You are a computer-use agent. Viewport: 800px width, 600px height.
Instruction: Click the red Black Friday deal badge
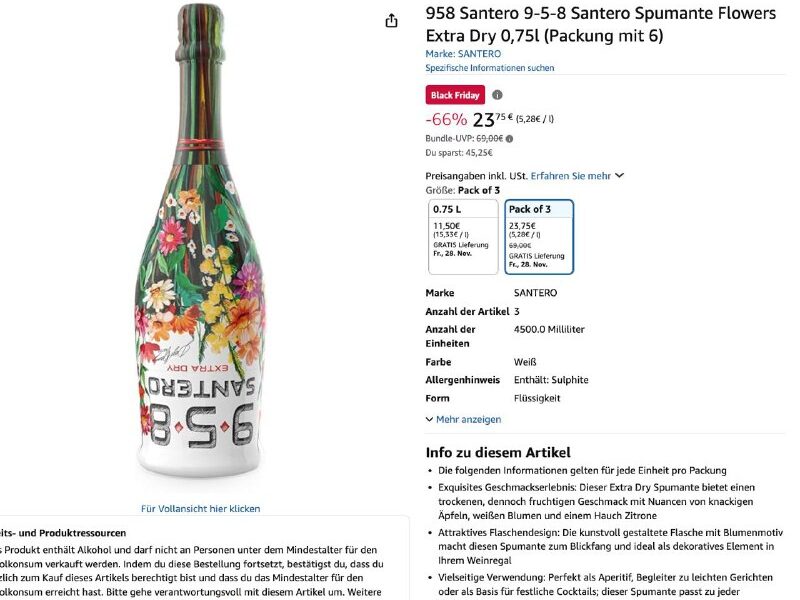455,95
